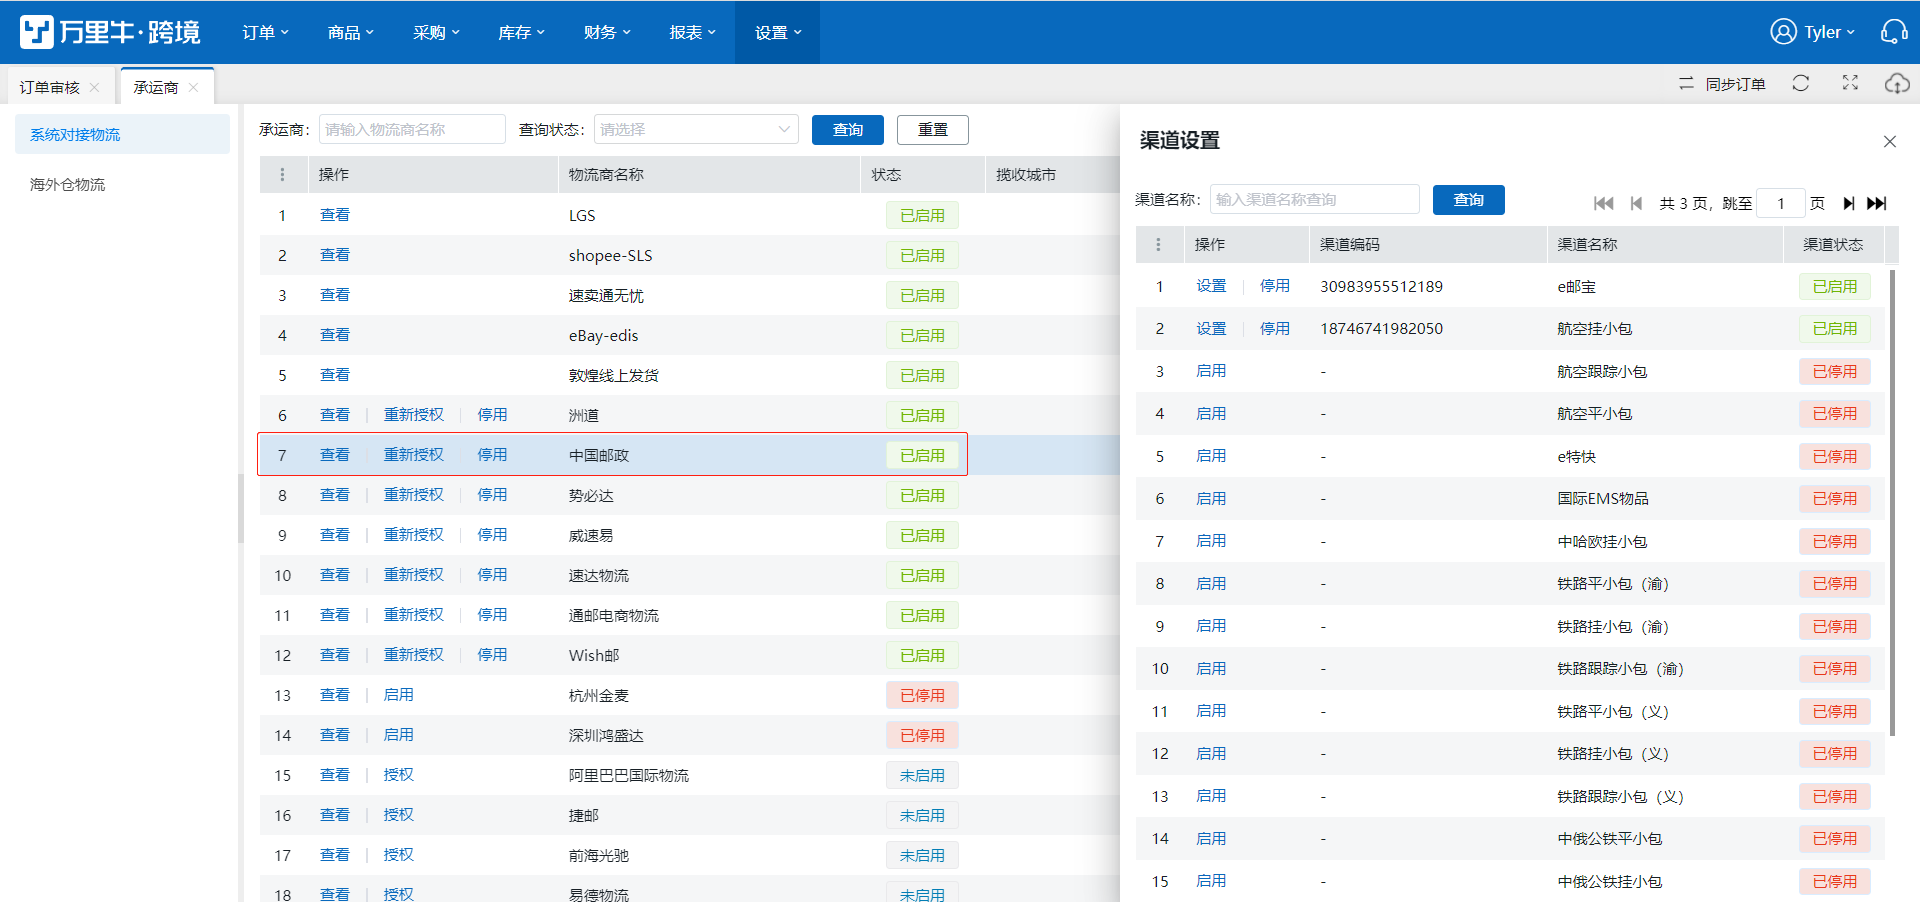Viewport: 1920px width, 902px height.
Task: Click the page number jump field
Action: tap(1780, 203)
